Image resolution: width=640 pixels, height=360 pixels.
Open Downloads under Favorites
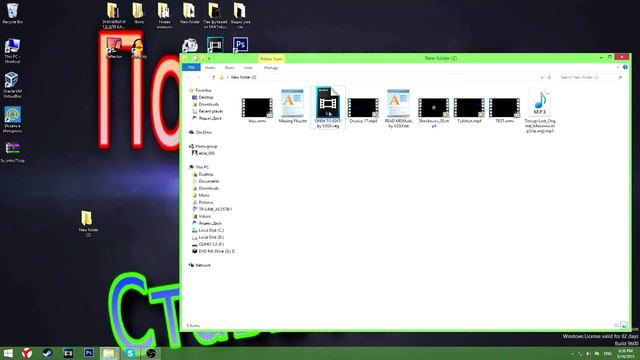click(x=209, y=104)
